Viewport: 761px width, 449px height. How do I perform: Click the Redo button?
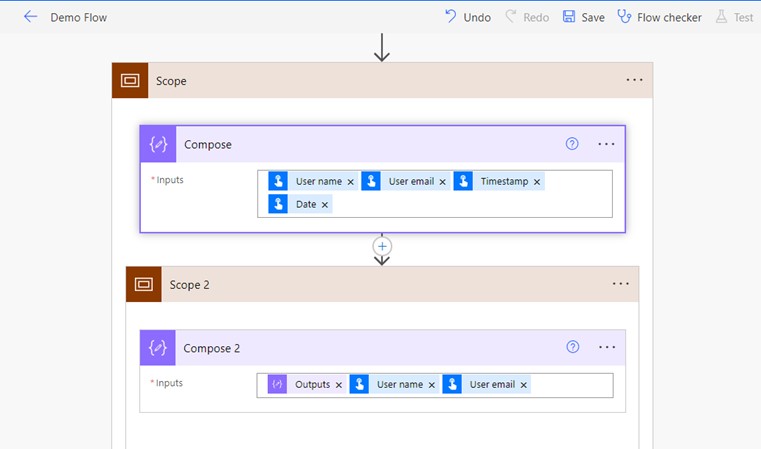coord(527,17)
